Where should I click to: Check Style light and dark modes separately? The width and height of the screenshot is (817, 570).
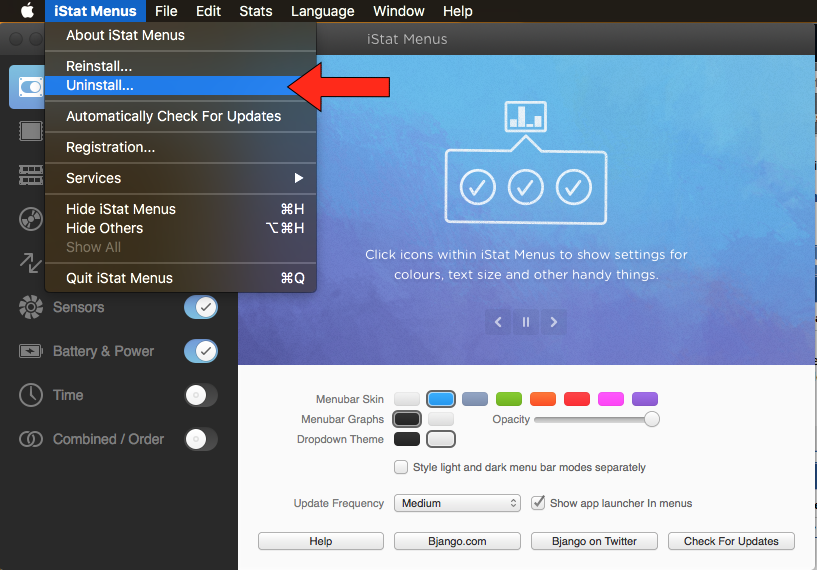pyautogui.click(x=401, y=467)
